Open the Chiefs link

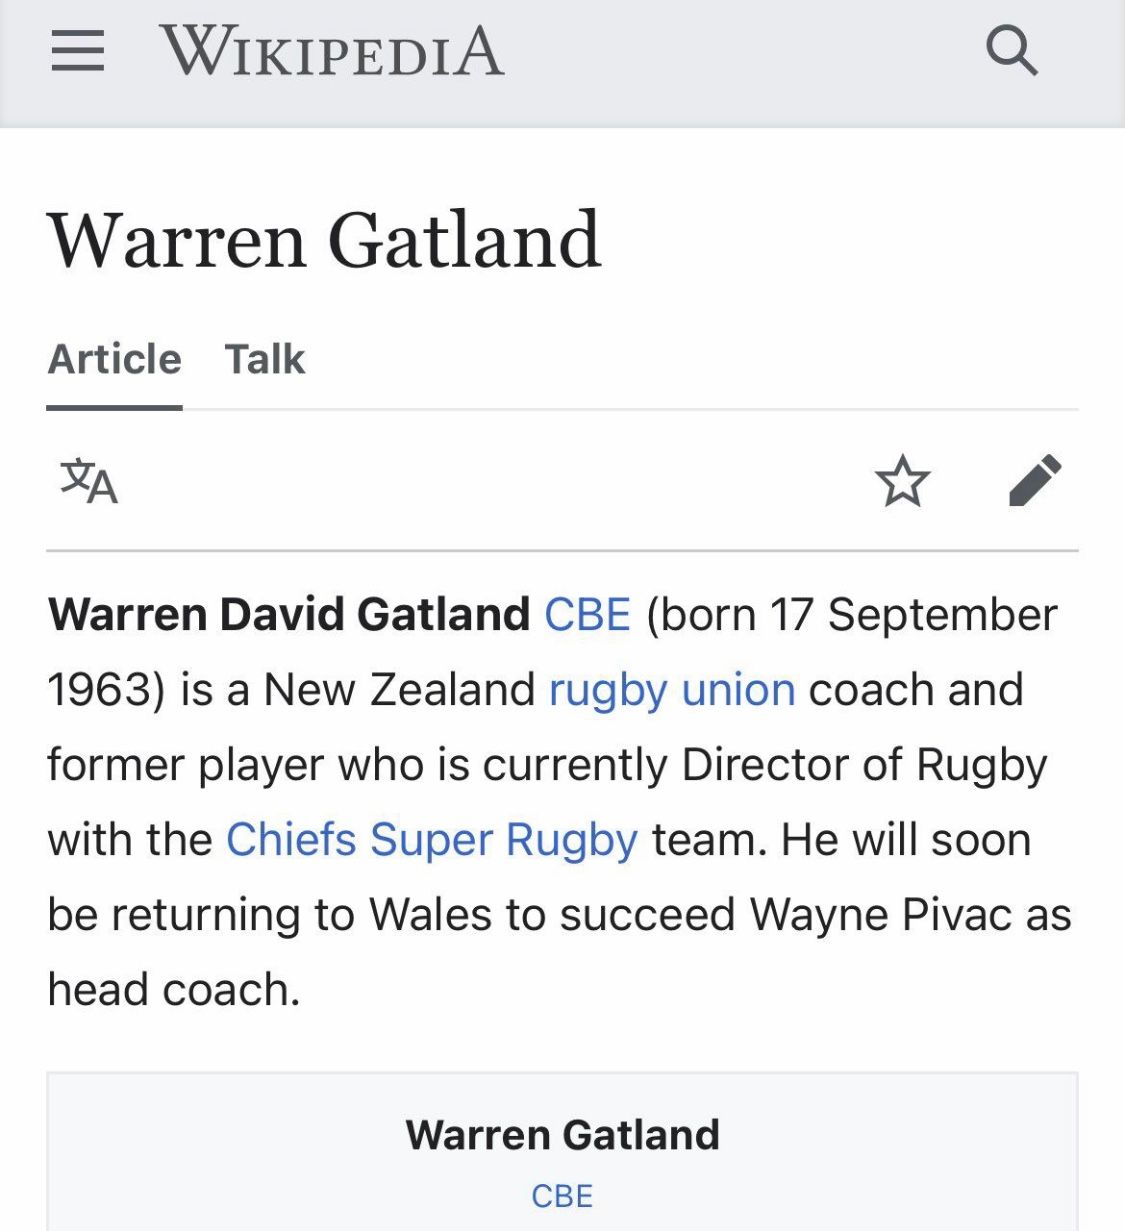pos(291,840)
